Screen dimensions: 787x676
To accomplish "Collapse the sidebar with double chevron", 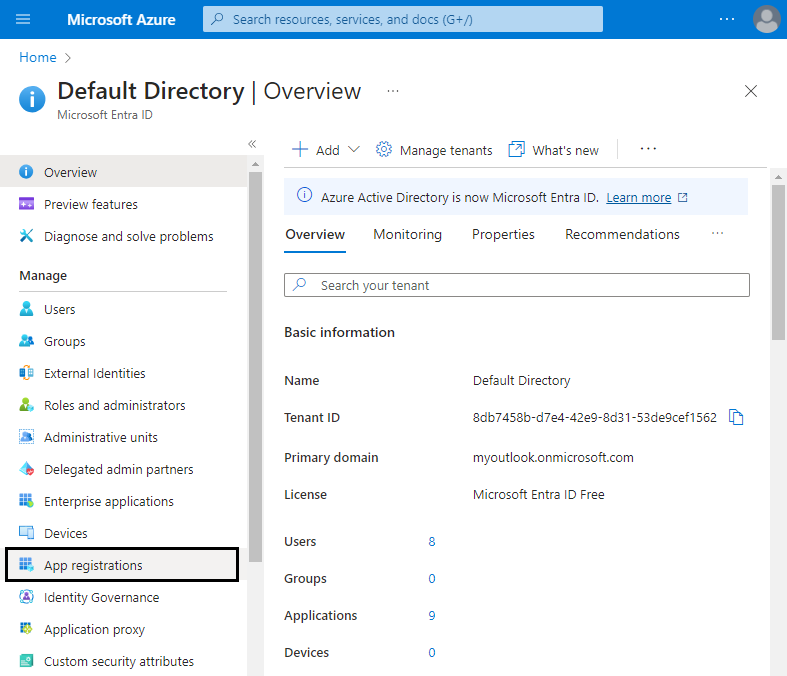I will 252,144.
